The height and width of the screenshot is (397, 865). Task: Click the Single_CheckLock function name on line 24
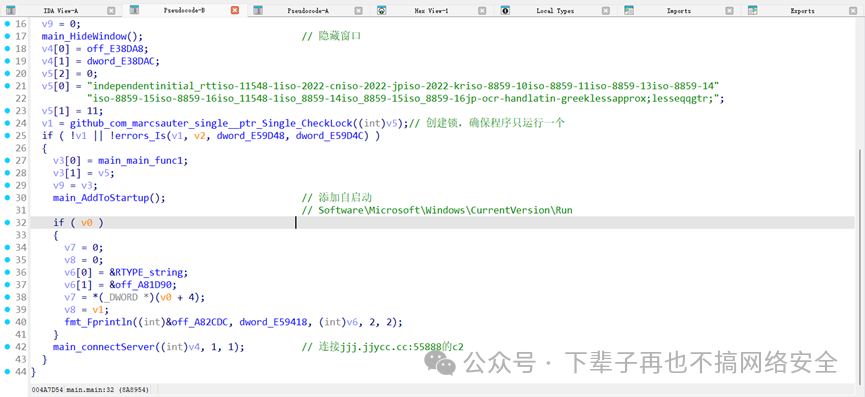coord(211,124)
